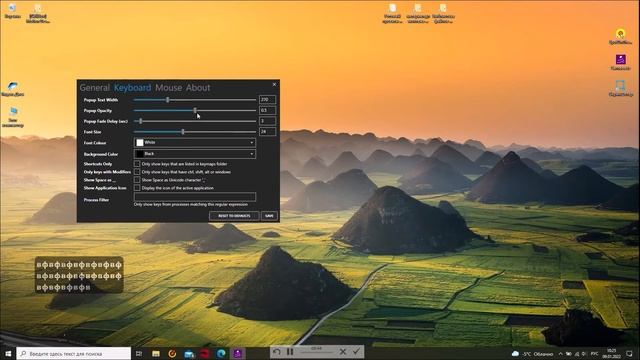Click the taskbar search box
Screen dimensions: 640x360
pyautogui.click(x=74, y=353)
